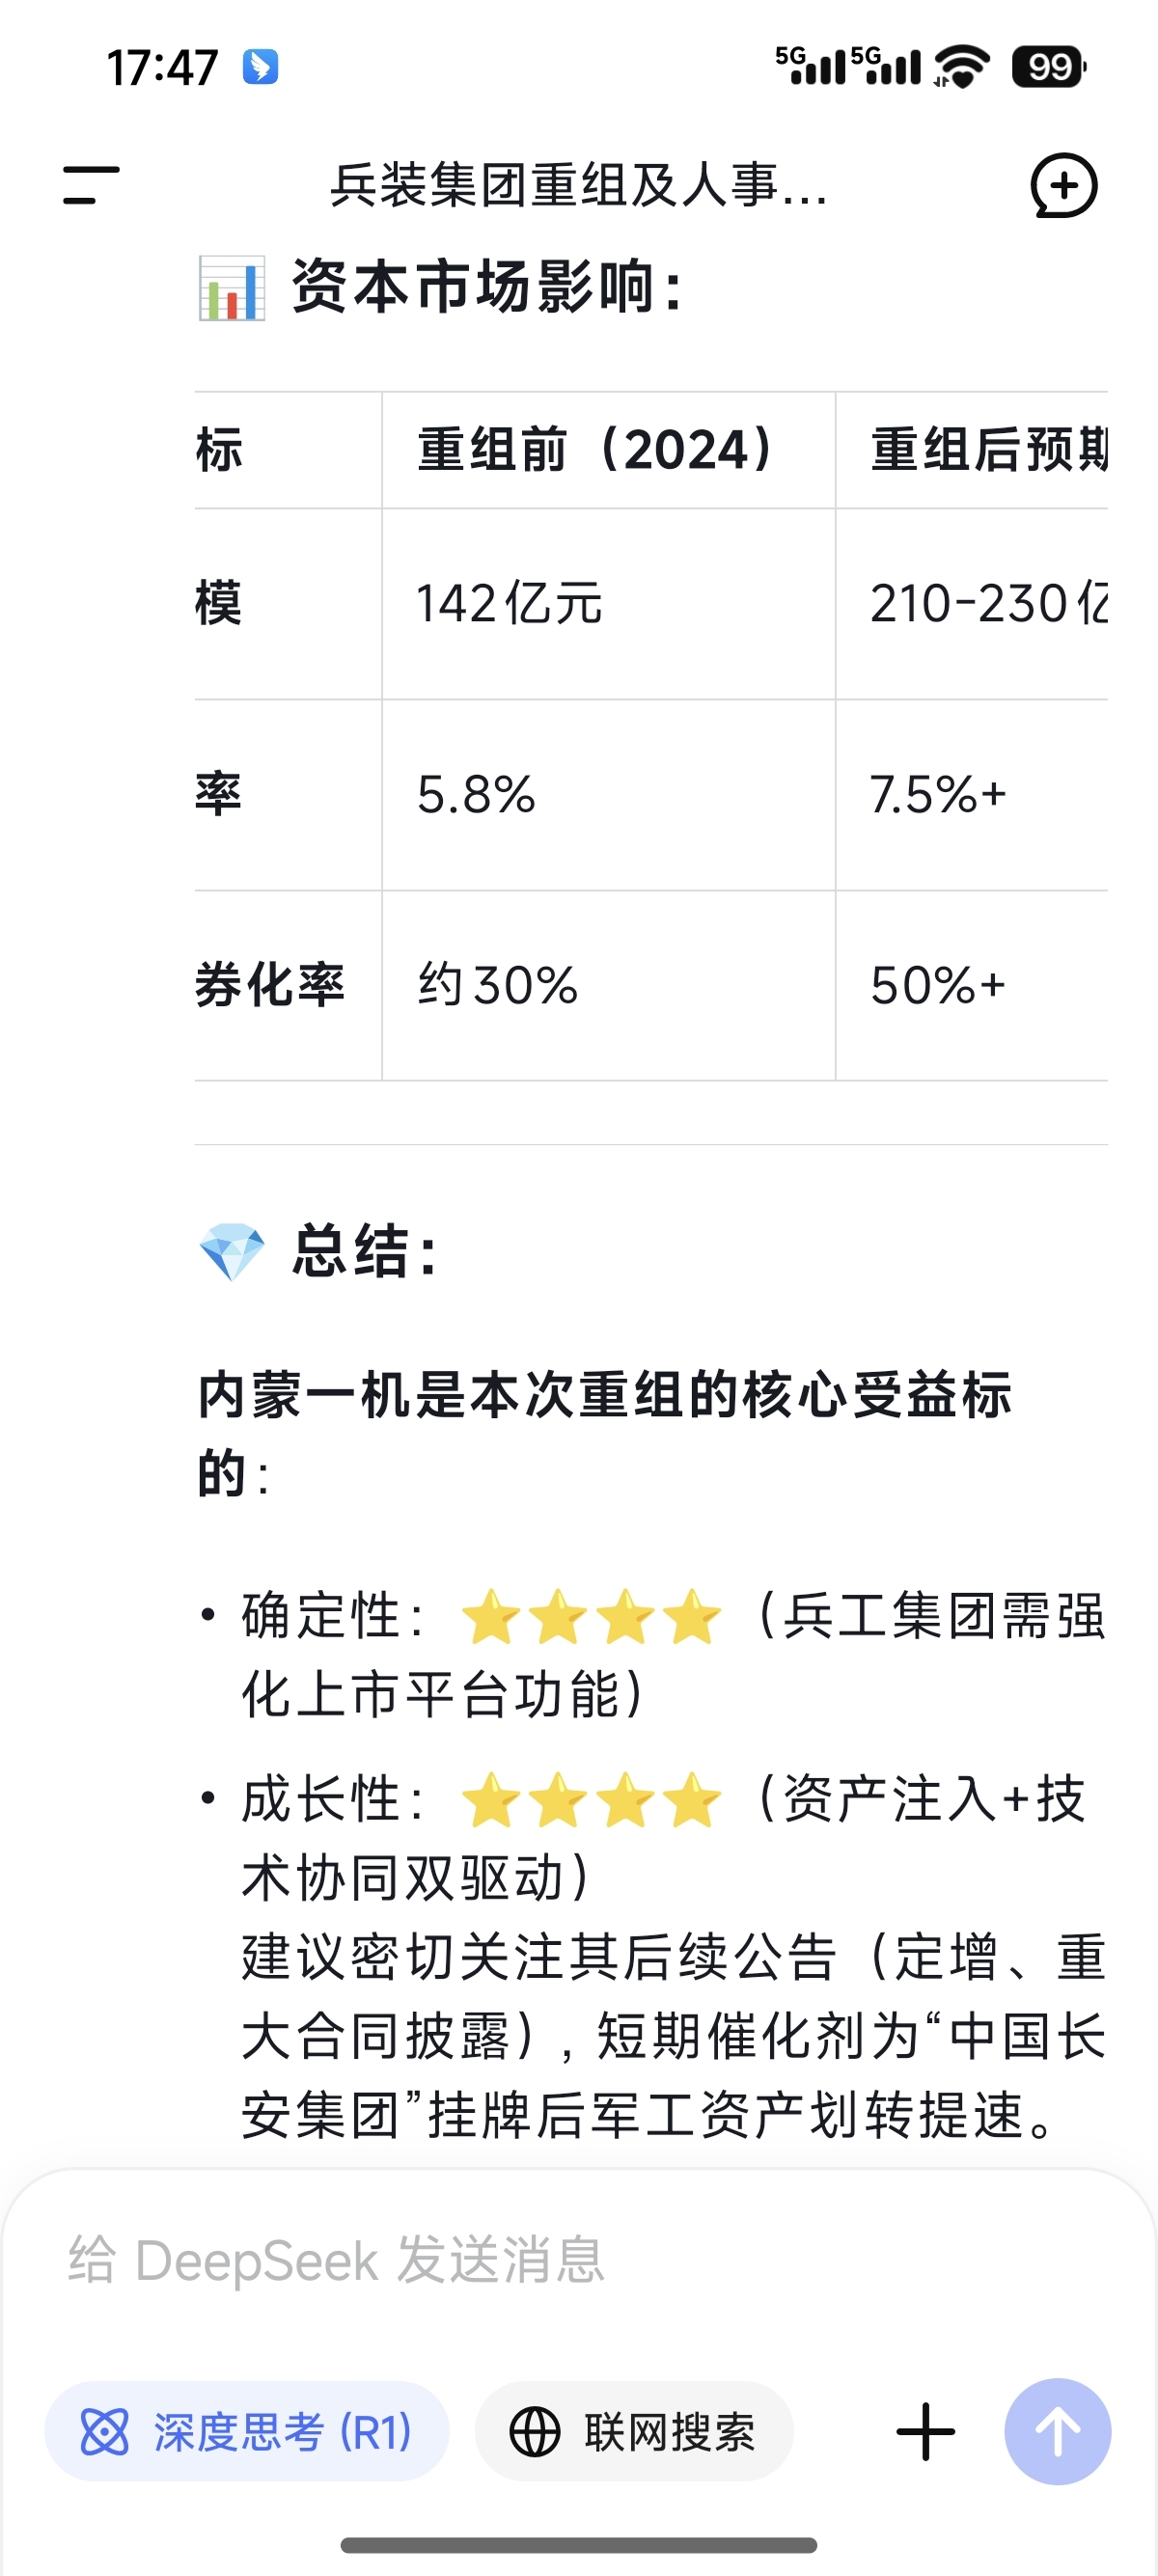
Task: Tap the blue app icon in status bar
Action: pos(260,67)
